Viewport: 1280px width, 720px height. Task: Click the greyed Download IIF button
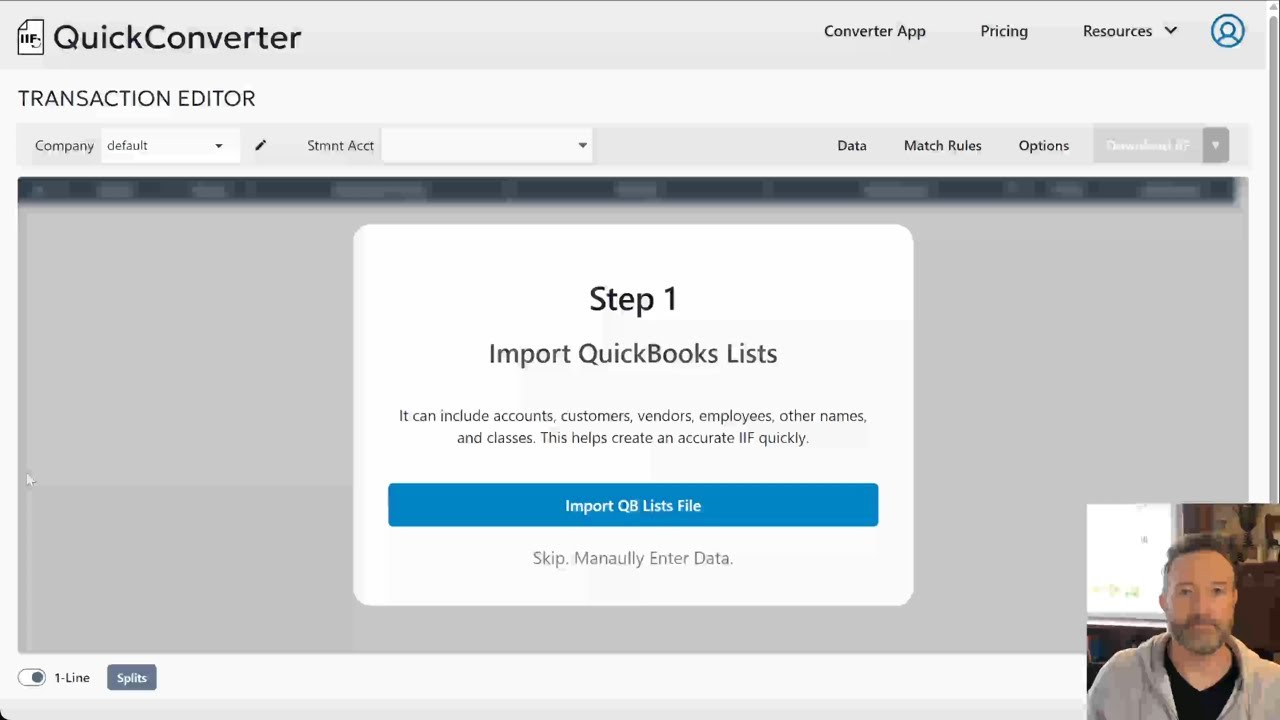[1148, 145]
